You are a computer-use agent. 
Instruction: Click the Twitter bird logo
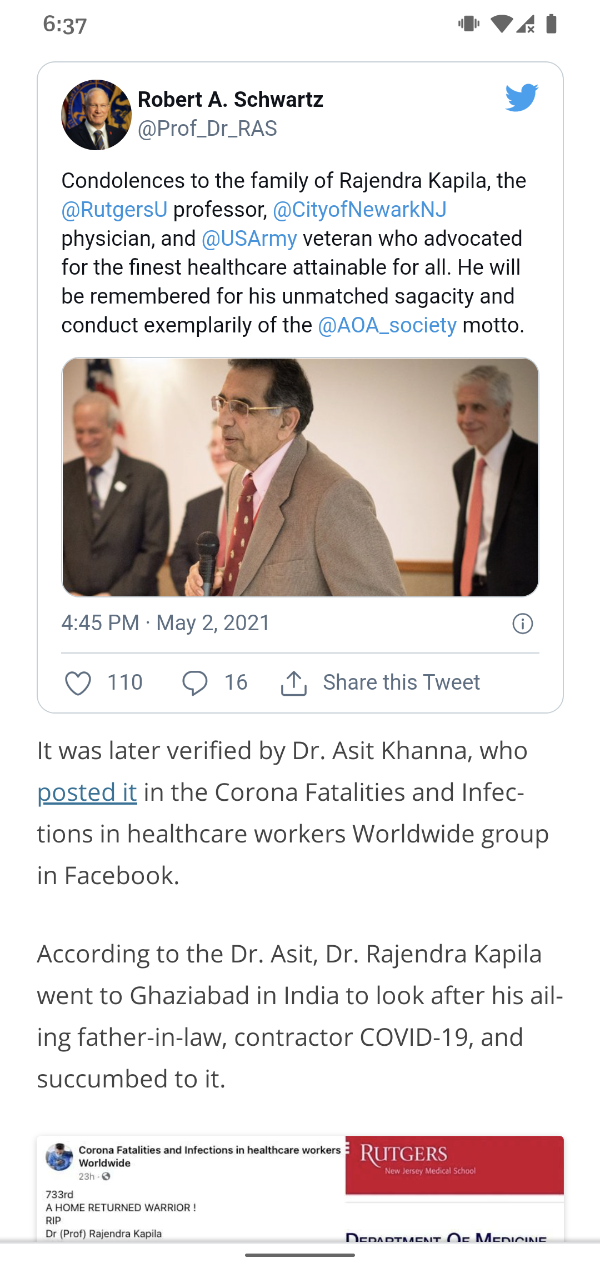(x=521, y=98)
